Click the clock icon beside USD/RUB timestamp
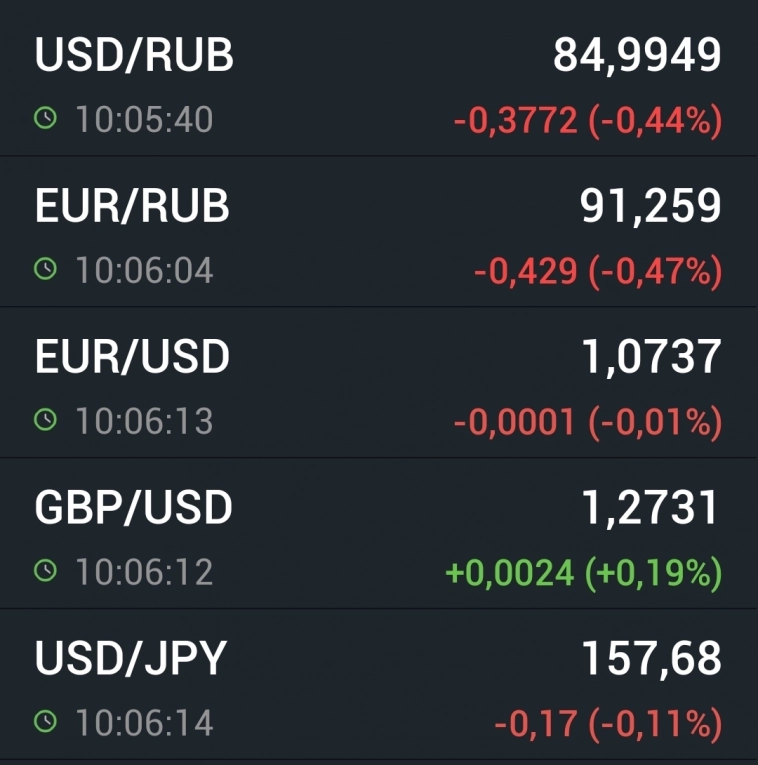 pyautogui.click(x=45, y=120)
